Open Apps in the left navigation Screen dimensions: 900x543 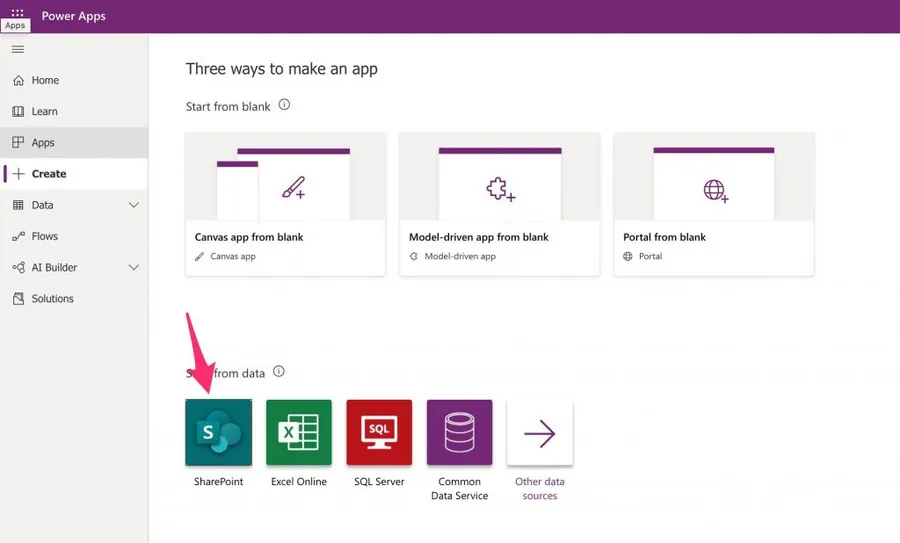tap(43, 143)
